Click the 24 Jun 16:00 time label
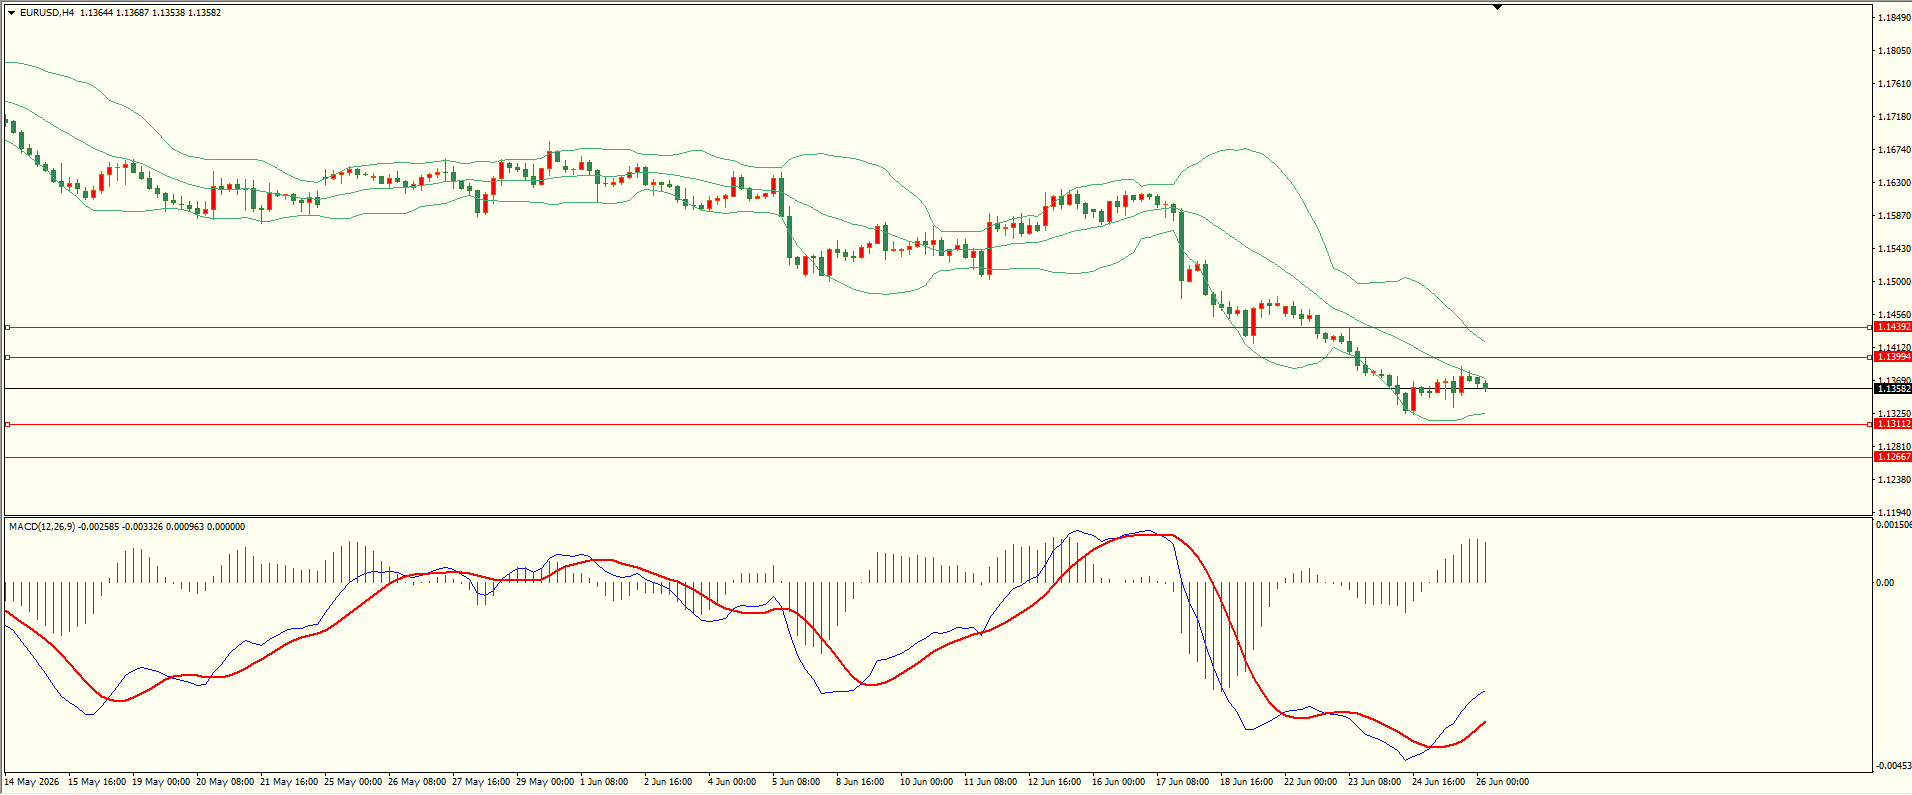Viewport: 1912px width, 795px height. pyautogui.click(x=1438, y=782)
